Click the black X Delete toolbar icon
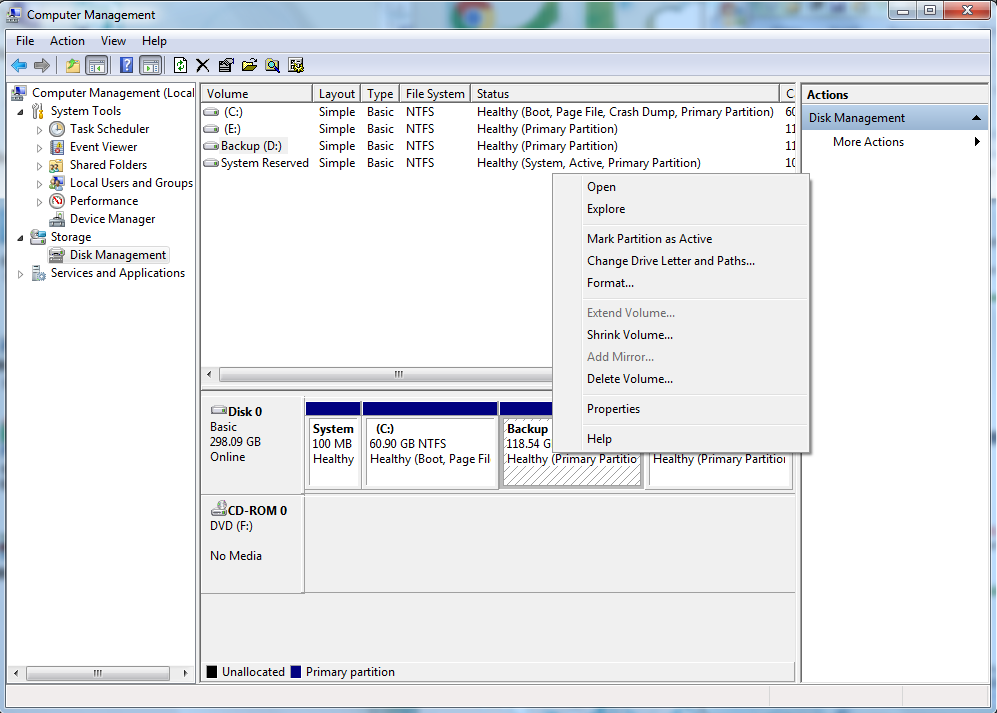Screen dimensions: 997x713 coord(203,66)
